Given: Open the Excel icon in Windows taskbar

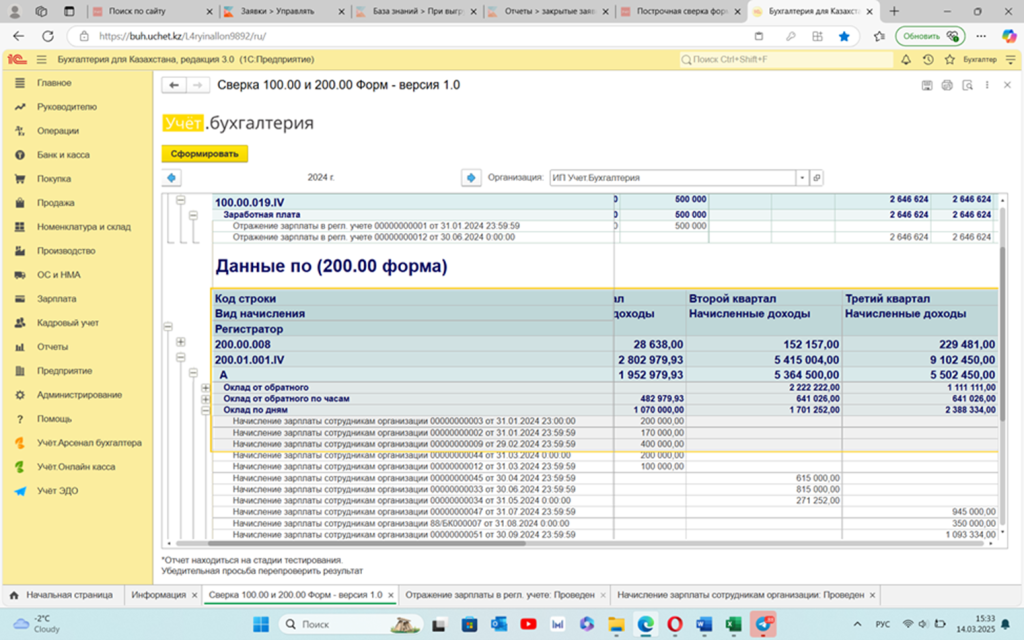Looking at the screenshot, I should pos(733,624).
